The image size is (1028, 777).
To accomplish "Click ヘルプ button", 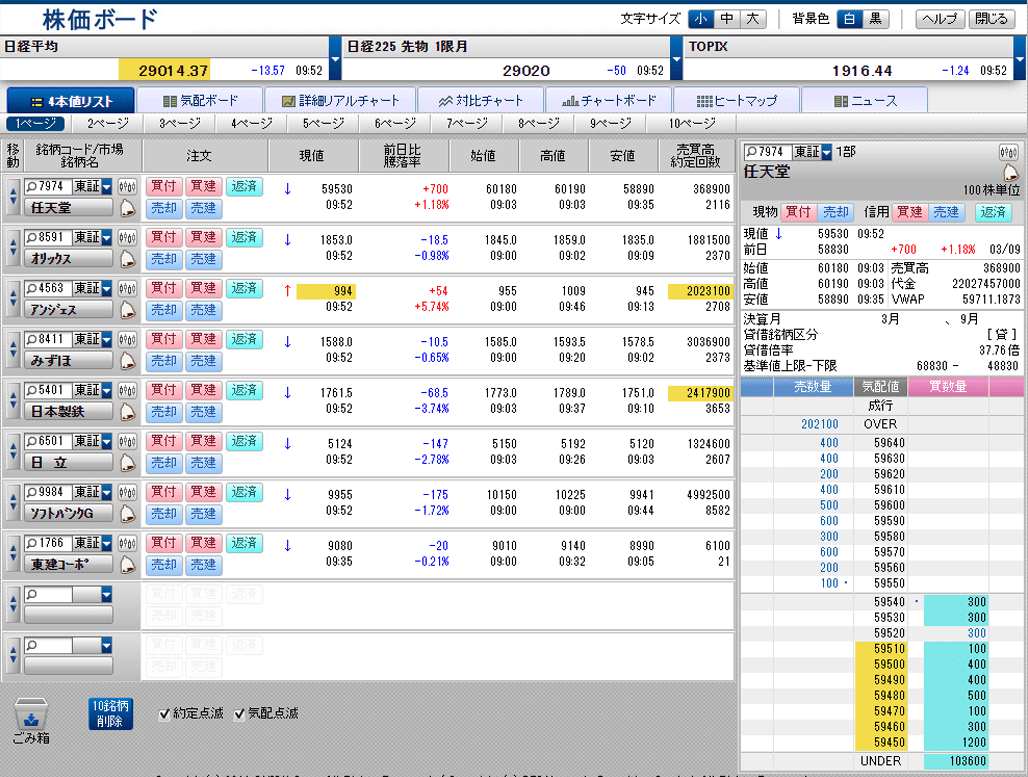I will (x=939, y=19).
